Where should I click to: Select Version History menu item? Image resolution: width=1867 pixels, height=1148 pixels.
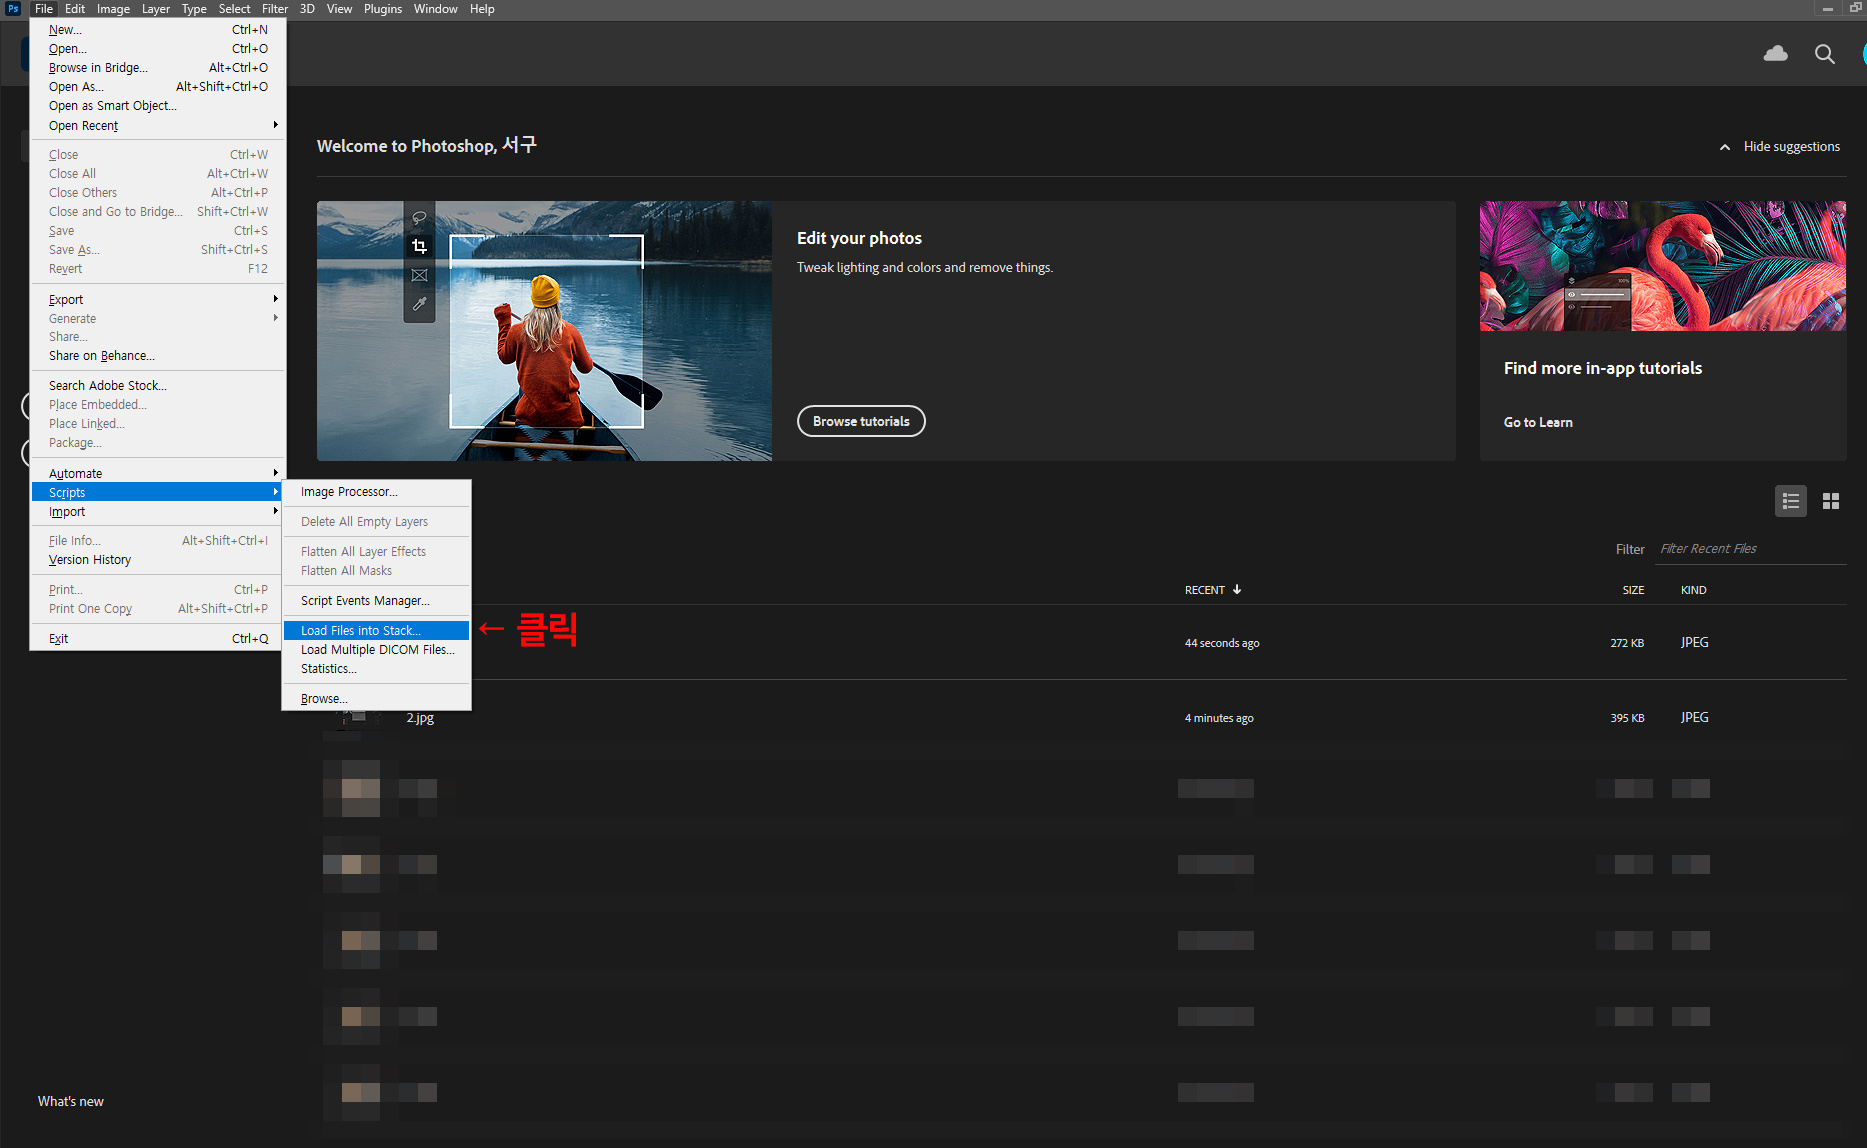point(158,560)
